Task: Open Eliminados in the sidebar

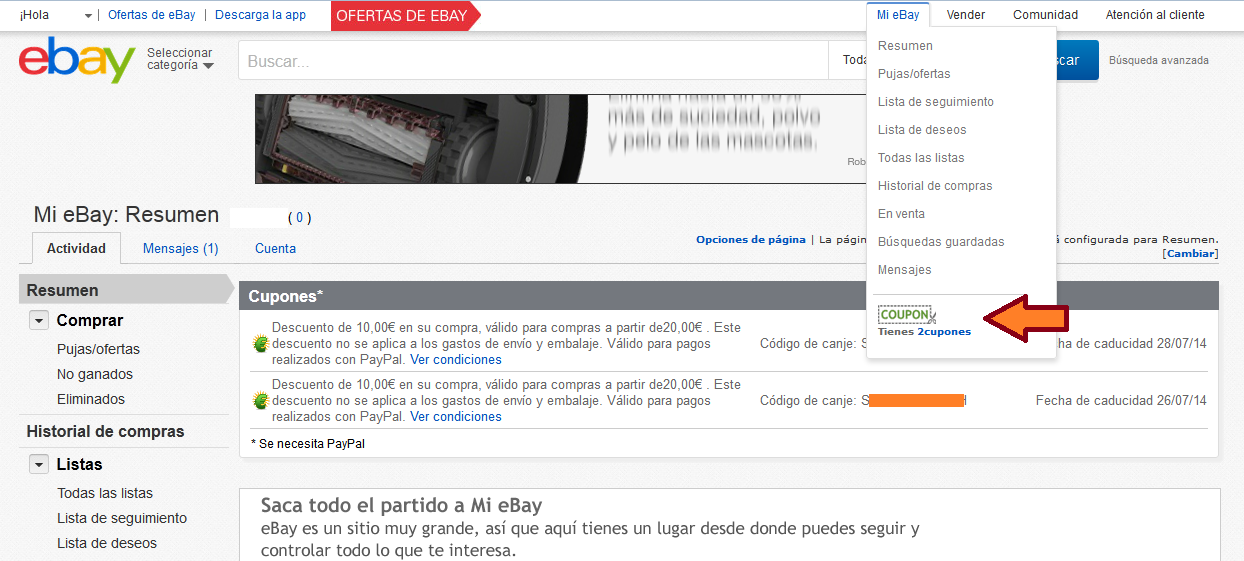Action: (x=91, y=399)
